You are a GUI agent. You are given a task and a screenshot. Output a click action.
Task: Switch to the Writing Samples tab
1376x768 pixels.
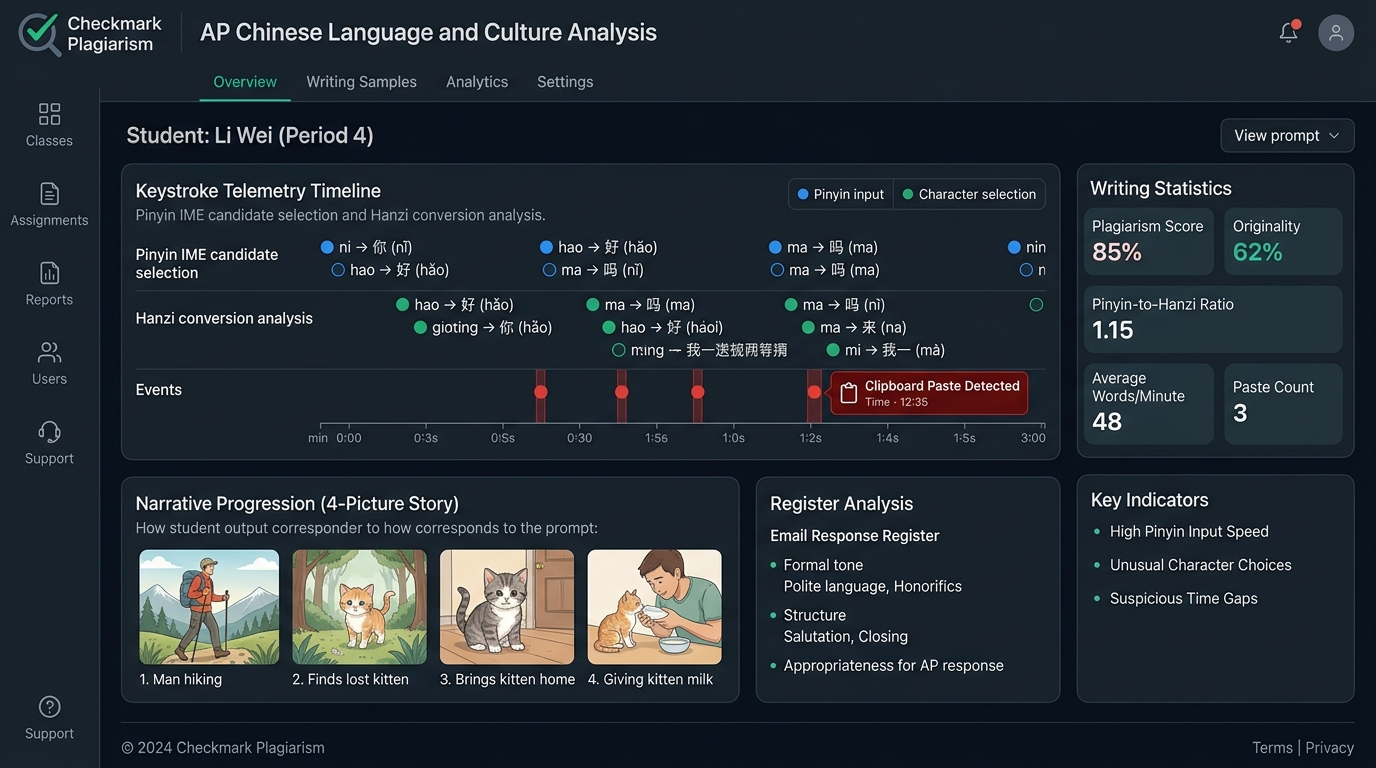pyautogui.click(x=361, y=82)
